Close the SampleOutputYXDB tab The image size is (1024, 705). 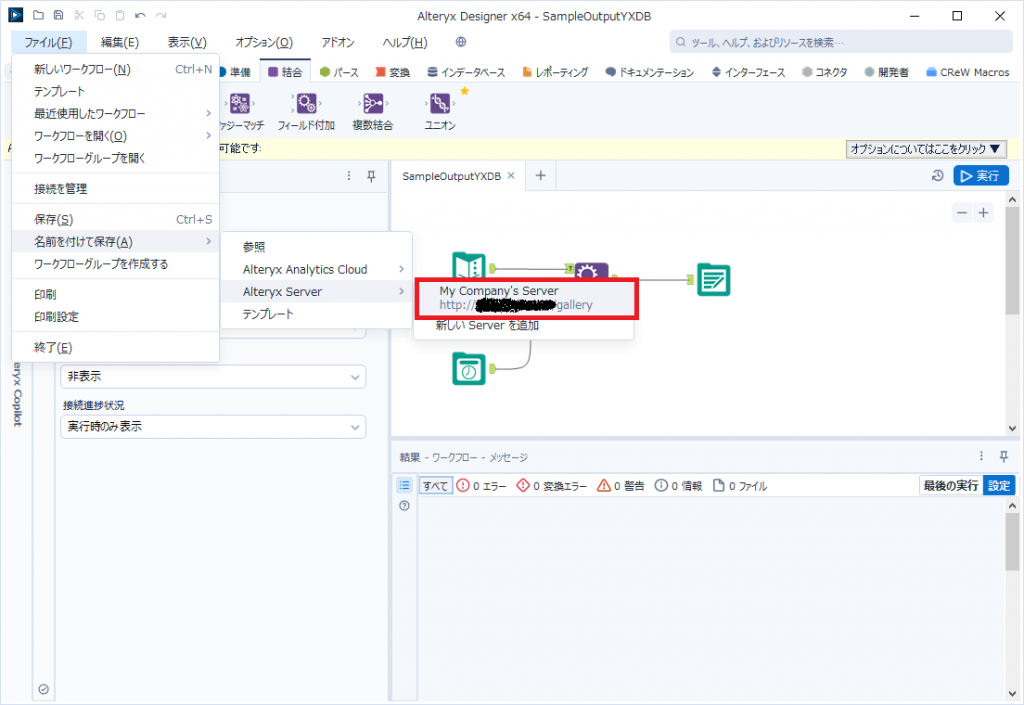(x=511, y=176)
